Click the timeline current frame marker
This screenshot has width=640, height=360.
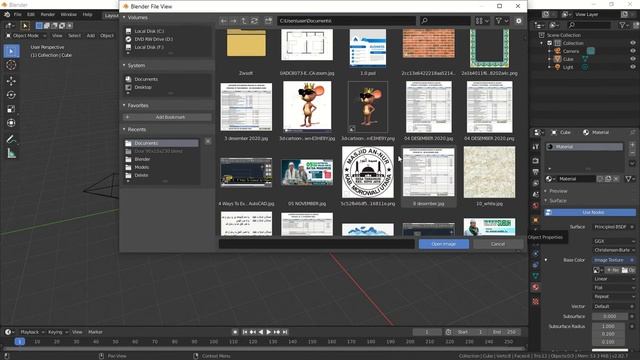20,342
